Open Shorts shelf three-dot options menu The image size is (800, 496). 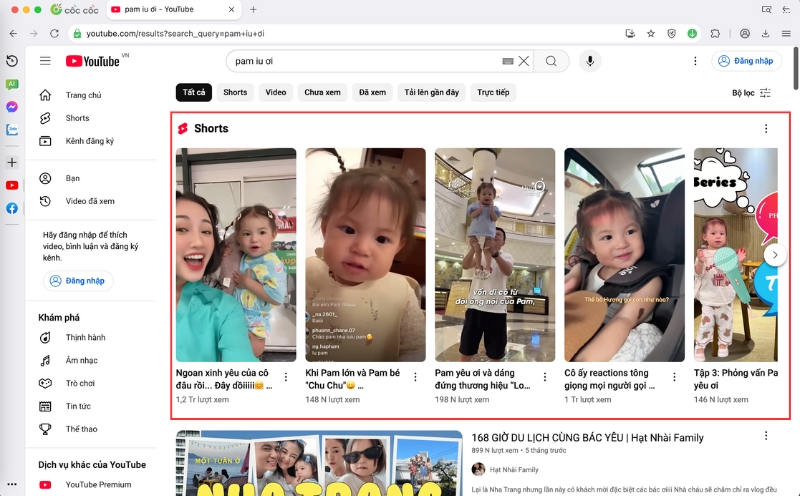(x=766, y=129)
